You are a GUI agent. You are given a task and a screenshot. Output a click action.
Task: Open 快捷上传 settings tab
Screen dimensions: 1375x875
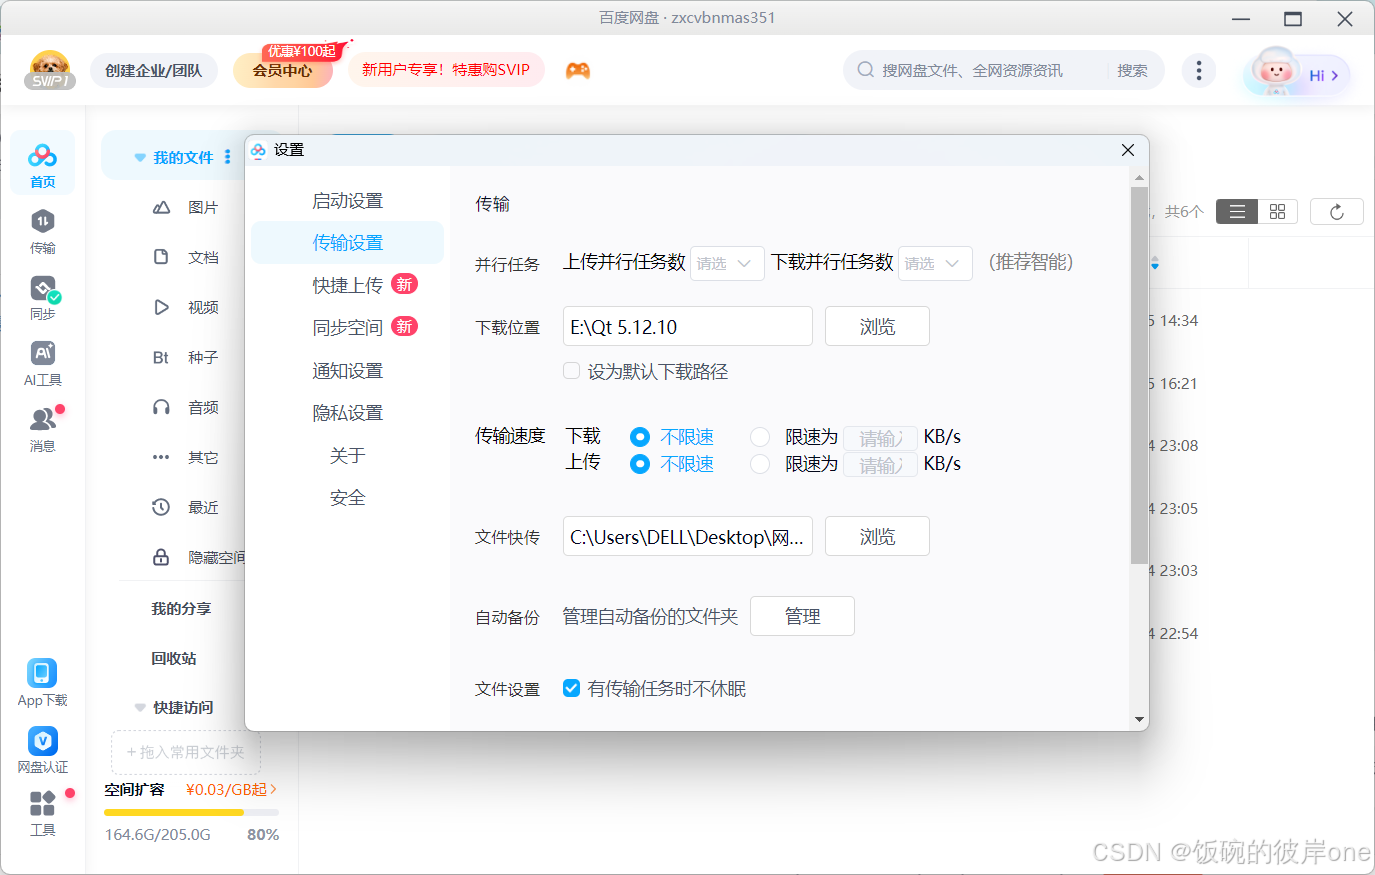tap(347, 285)
